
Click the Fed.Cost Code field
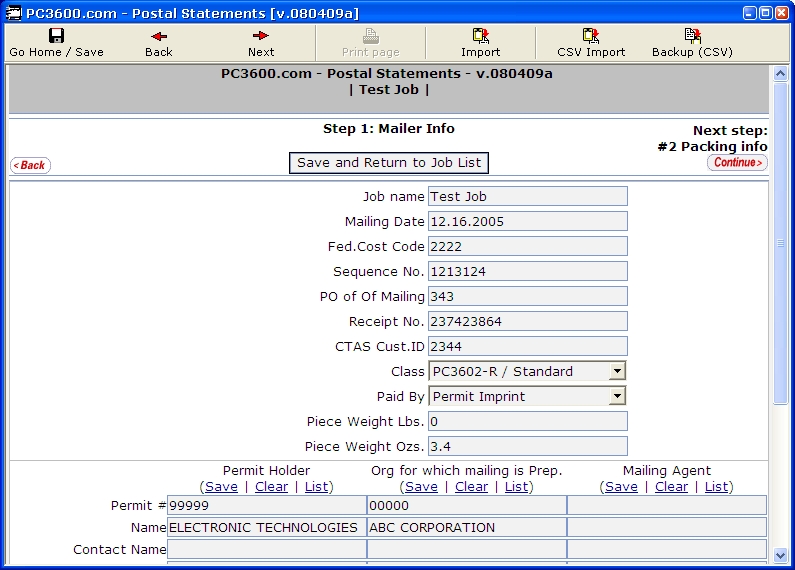point(528,246)
